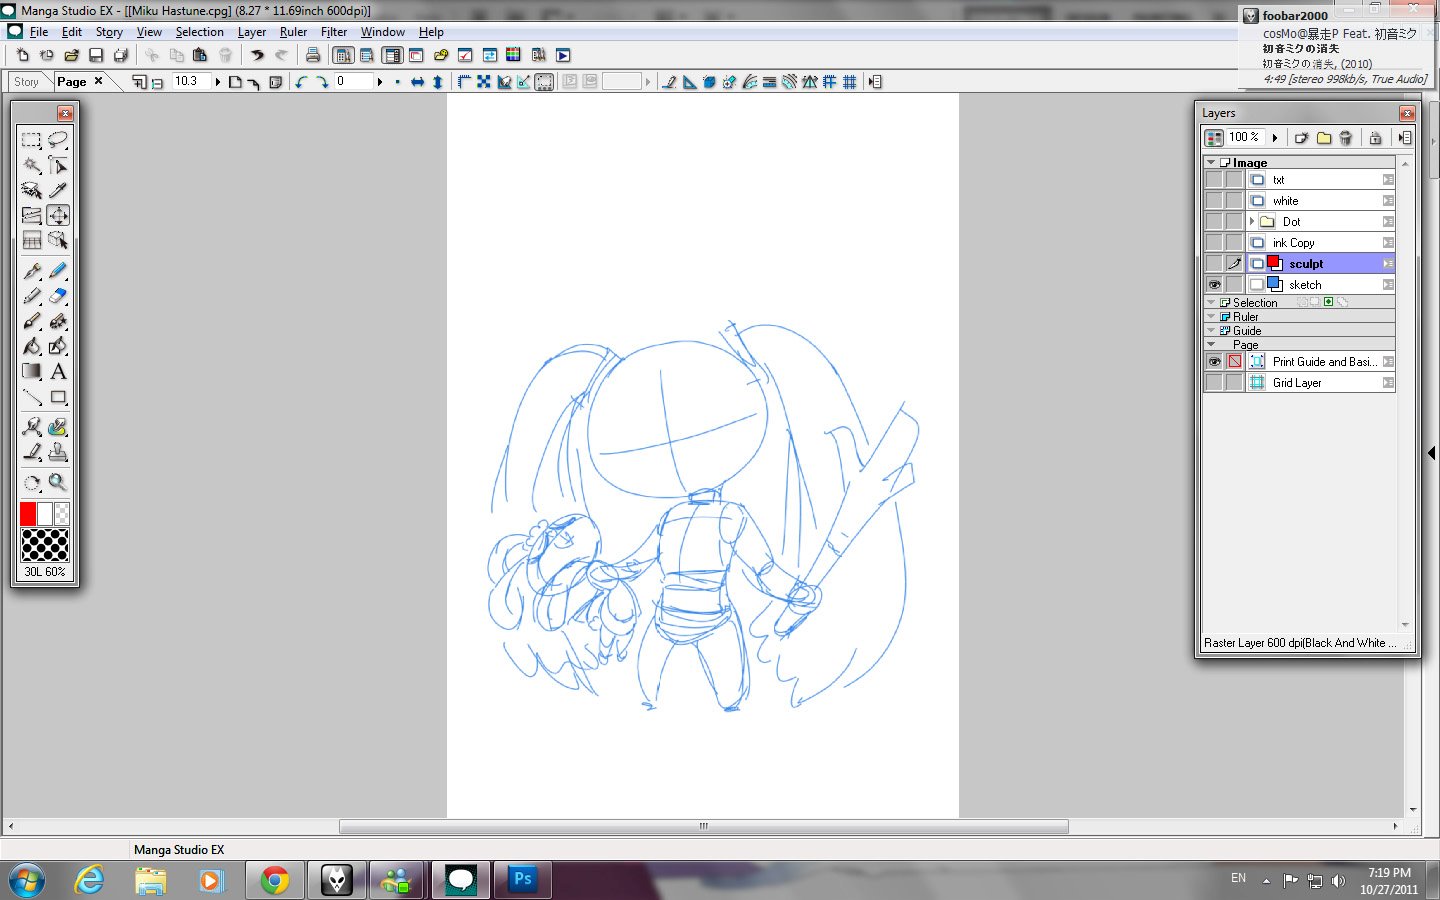Select the Eraser tool

click(x=58, y=296)
